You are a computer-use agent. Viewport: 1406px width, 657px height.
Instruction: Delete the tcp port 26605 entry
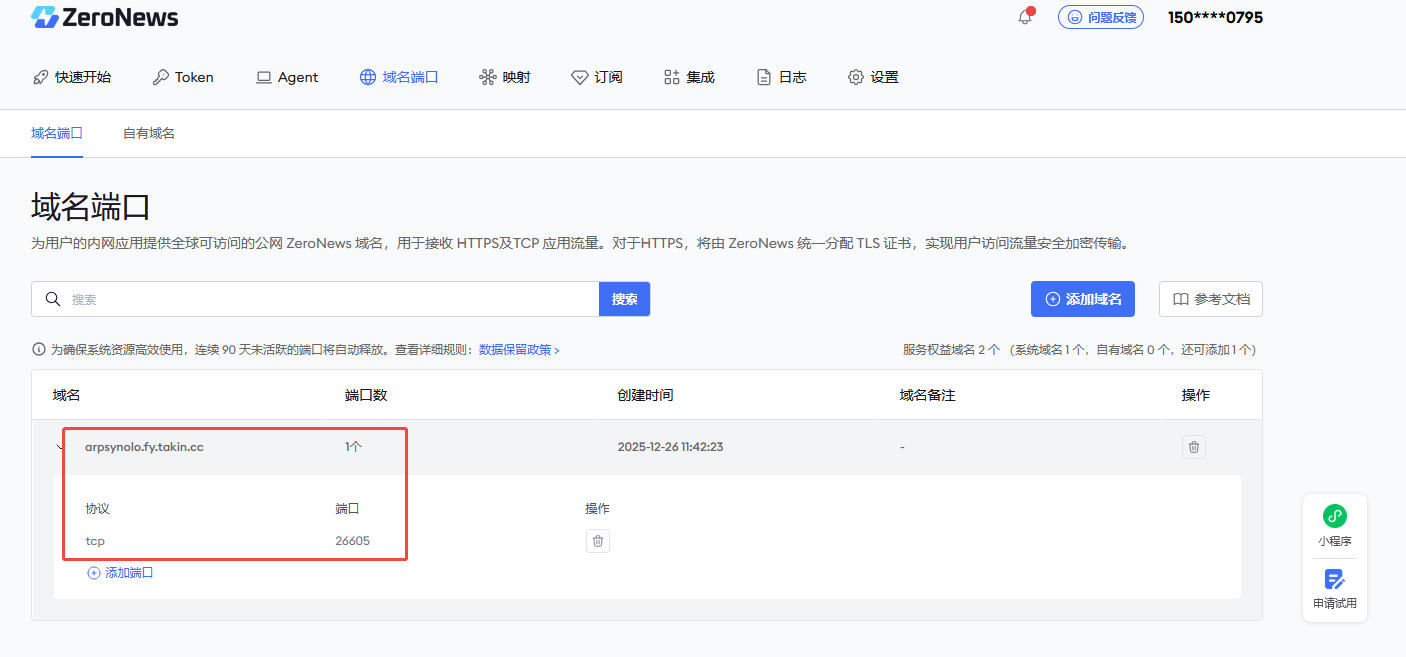(x=597, y=541)
